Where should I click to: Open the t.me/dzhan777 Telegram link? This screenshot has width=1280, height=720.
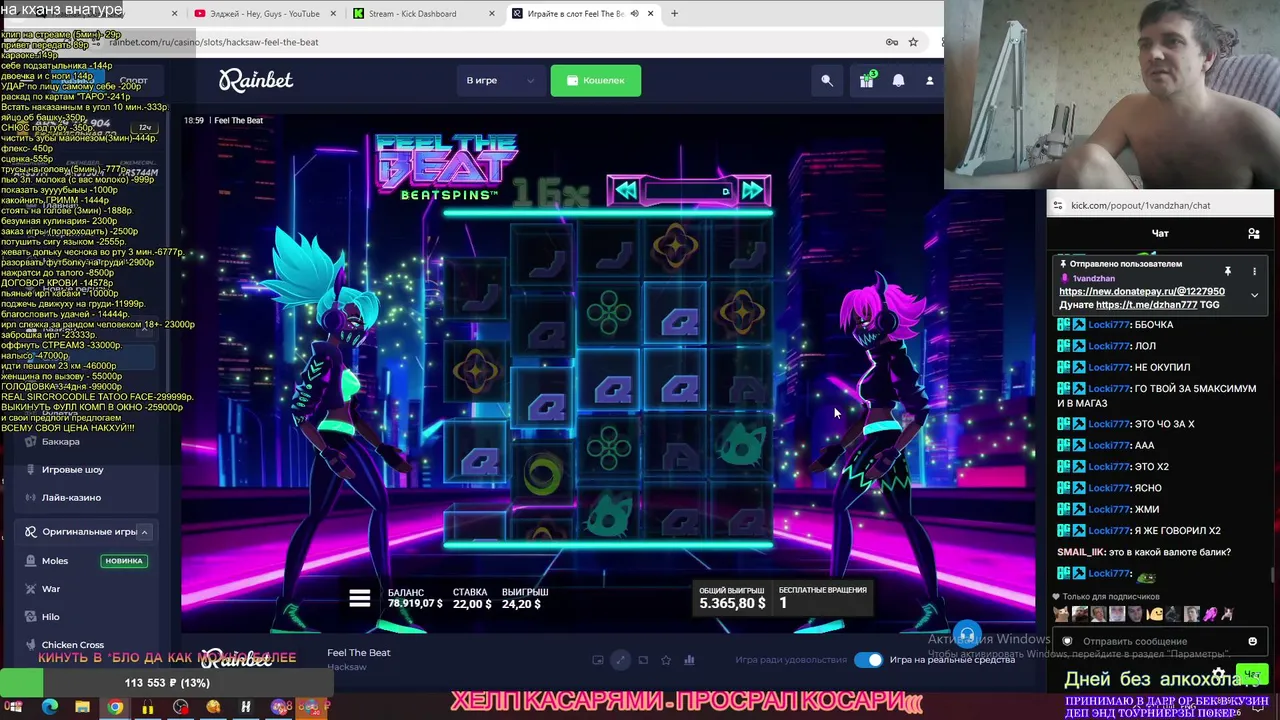coord(1146,305)
